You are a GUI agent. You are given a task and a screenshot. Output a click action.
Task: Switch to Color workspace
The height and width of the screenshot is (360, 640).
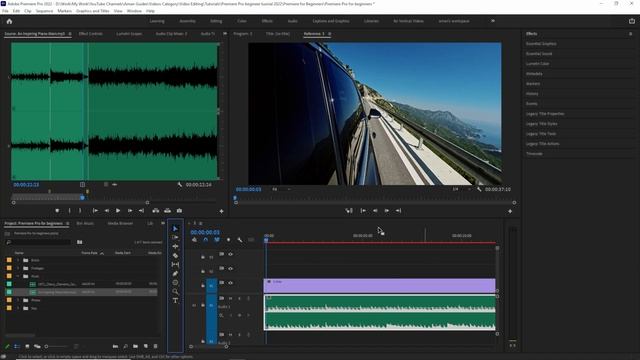(242, 21)
